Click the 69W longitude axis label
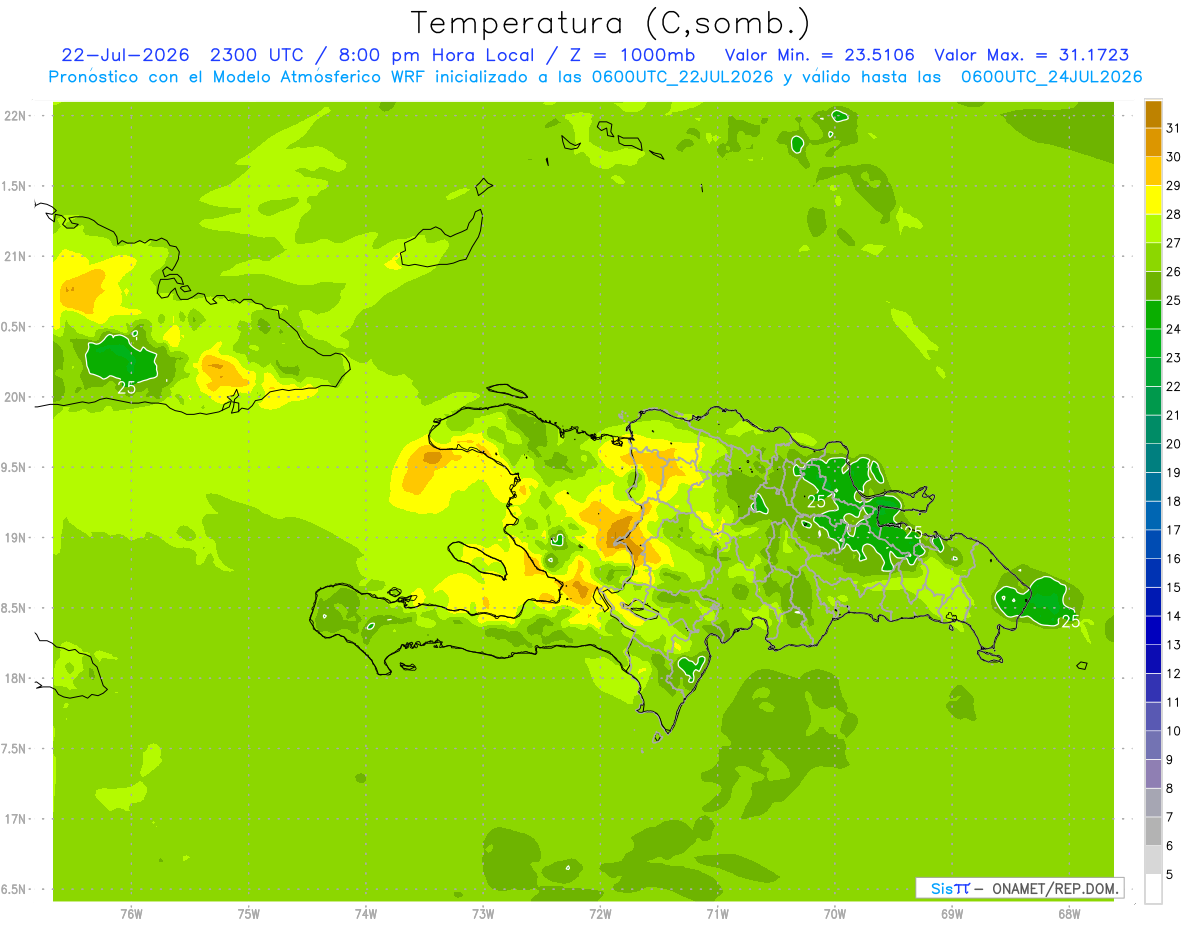The width and height of the screenshot is (1200, 927). tap(952, 914)
